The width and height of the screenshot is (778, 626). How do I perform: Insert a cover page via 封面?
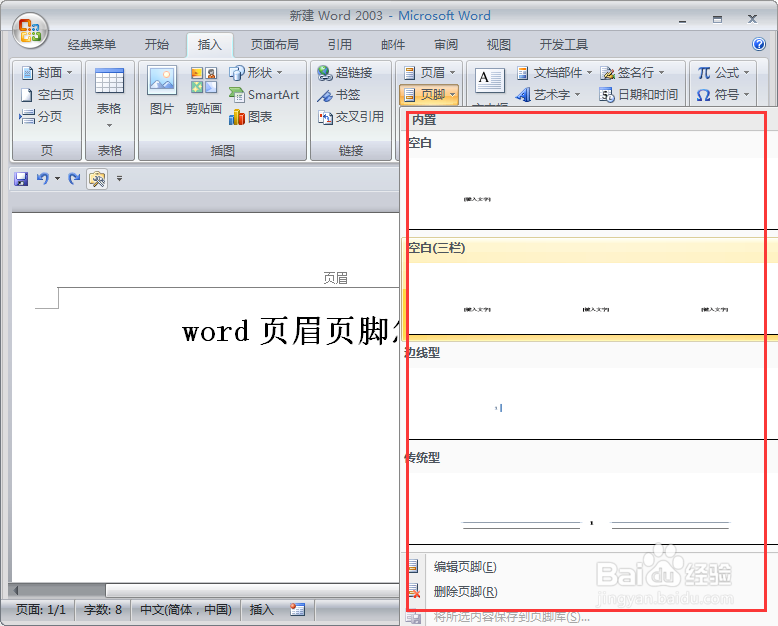pyautogui.click(x=47, y=73)
